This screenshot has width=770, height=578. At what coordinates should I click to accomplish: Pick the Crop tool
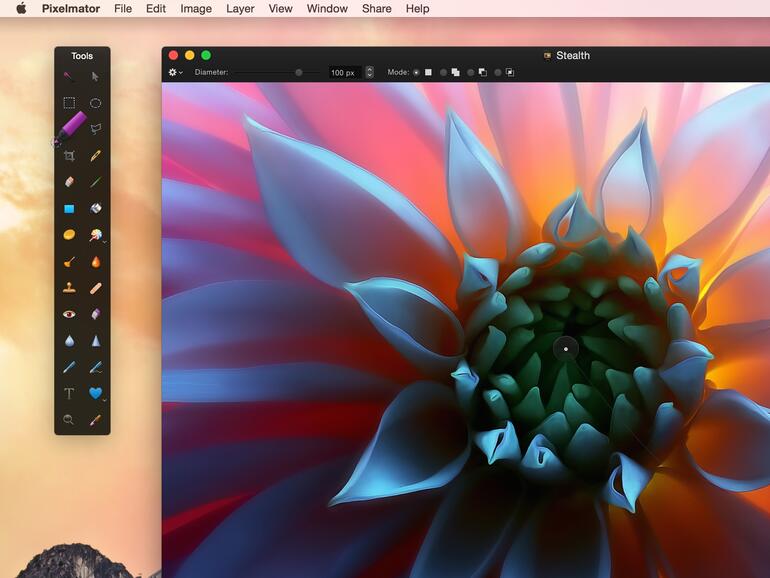[x=69, y=156]
